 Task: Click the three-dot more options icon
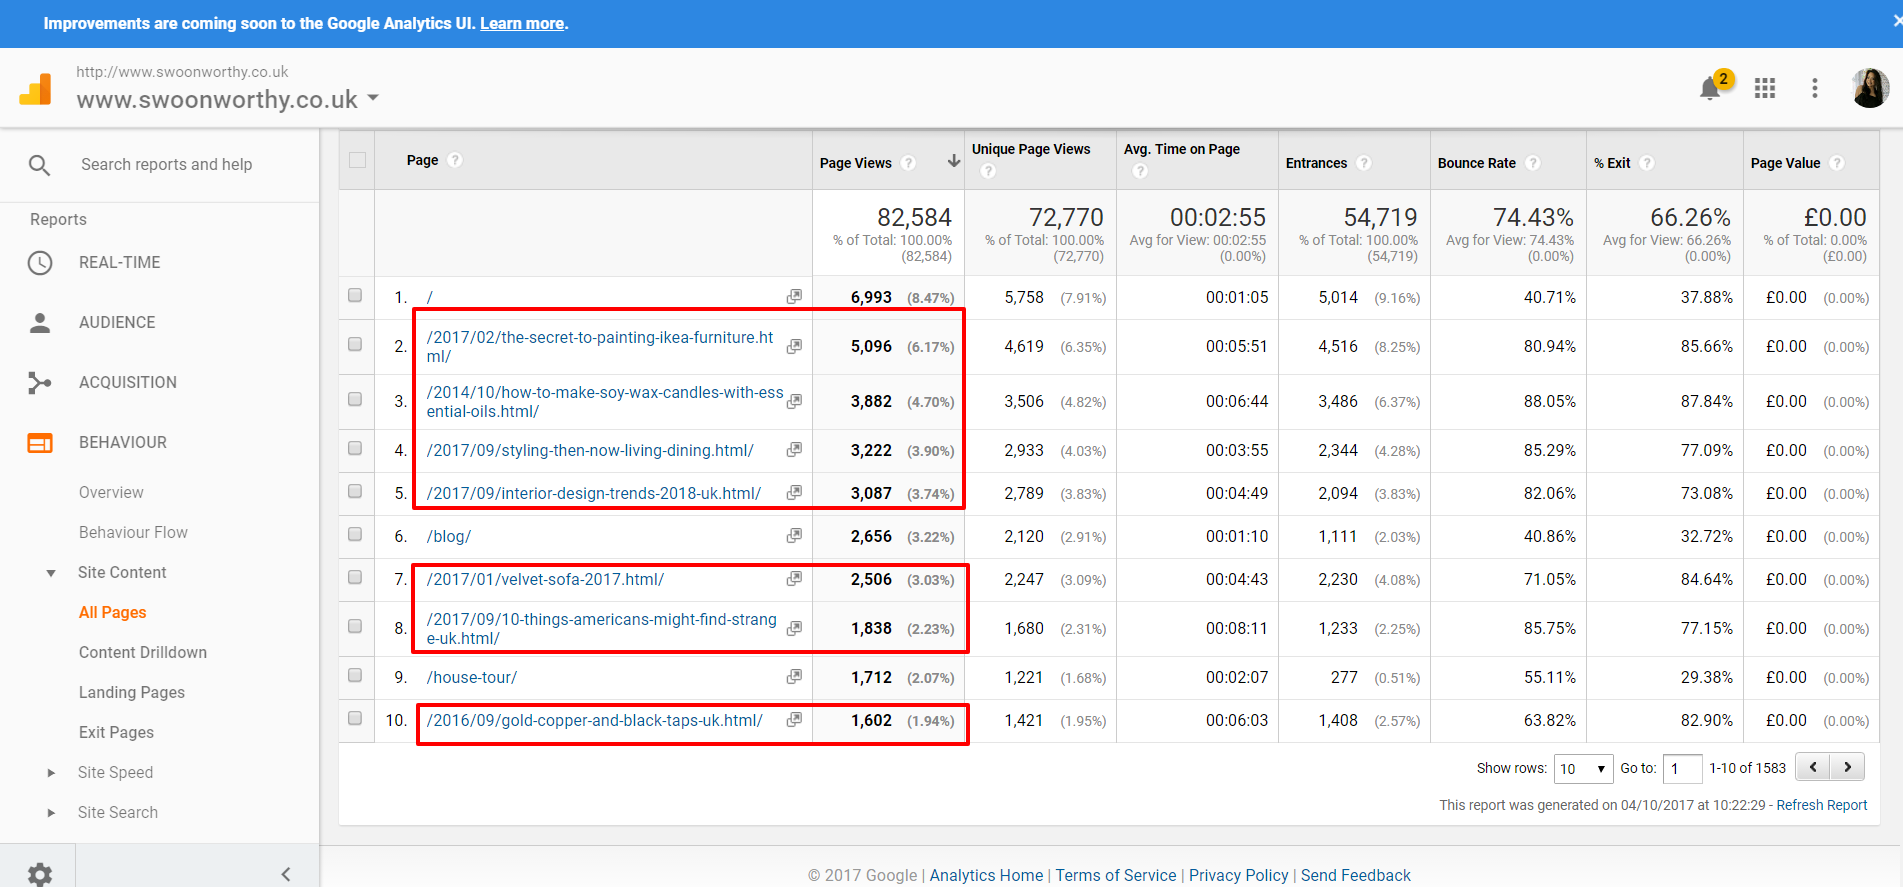1814,89
